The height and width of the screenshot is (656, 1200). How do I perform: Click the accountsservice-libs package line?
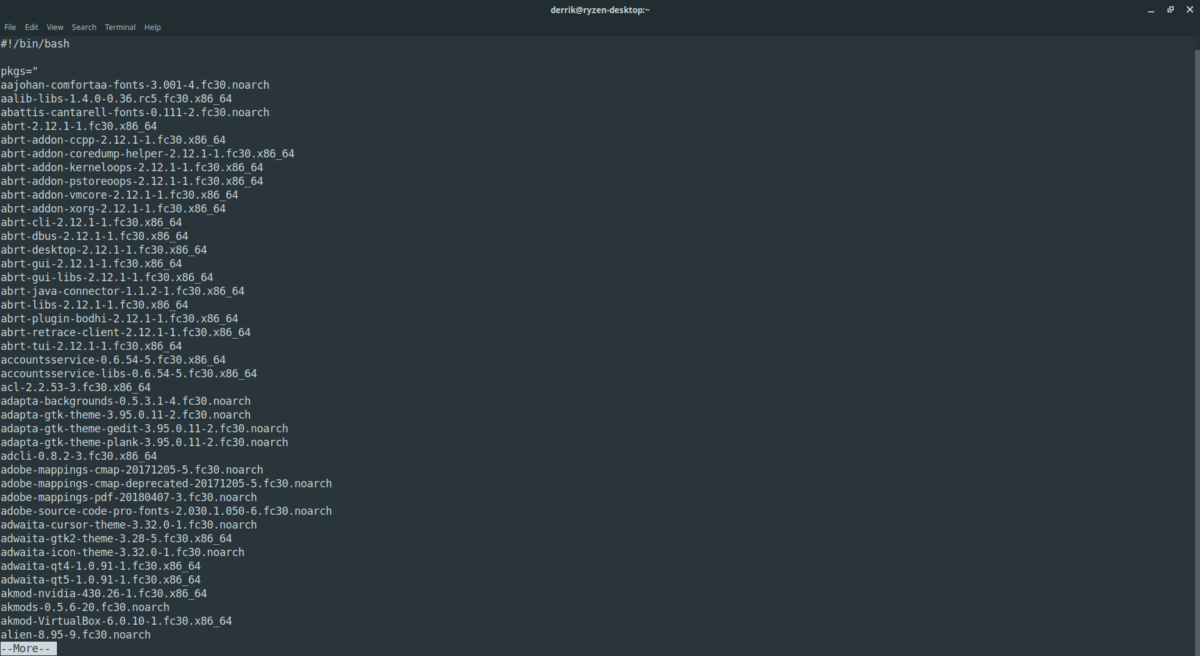coord(129,373)
